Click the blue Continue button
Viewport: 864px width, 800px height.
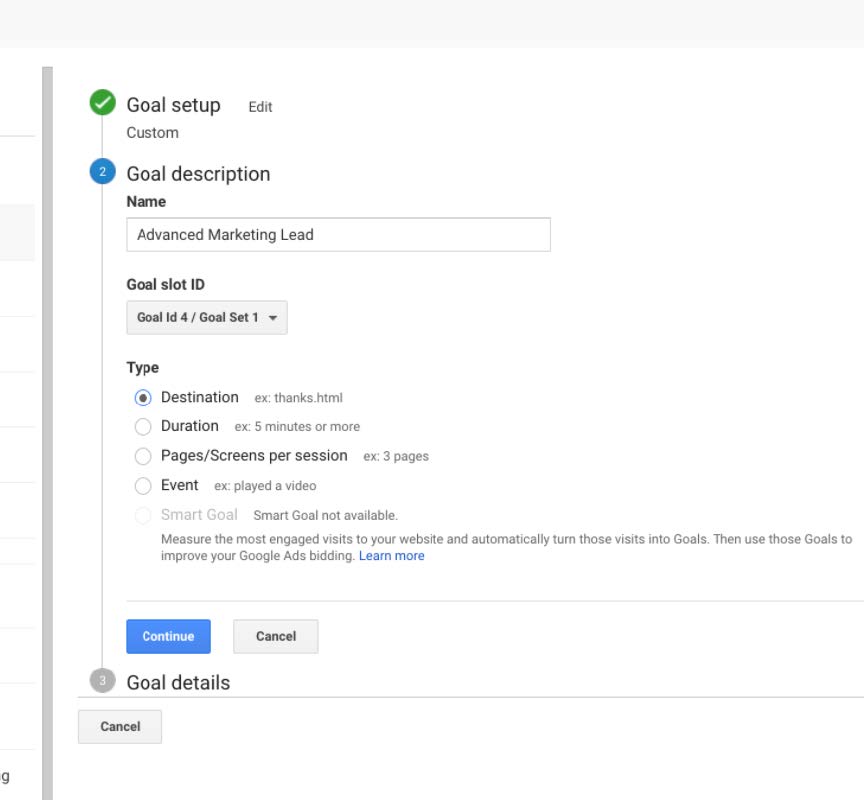tap(169, 636)
